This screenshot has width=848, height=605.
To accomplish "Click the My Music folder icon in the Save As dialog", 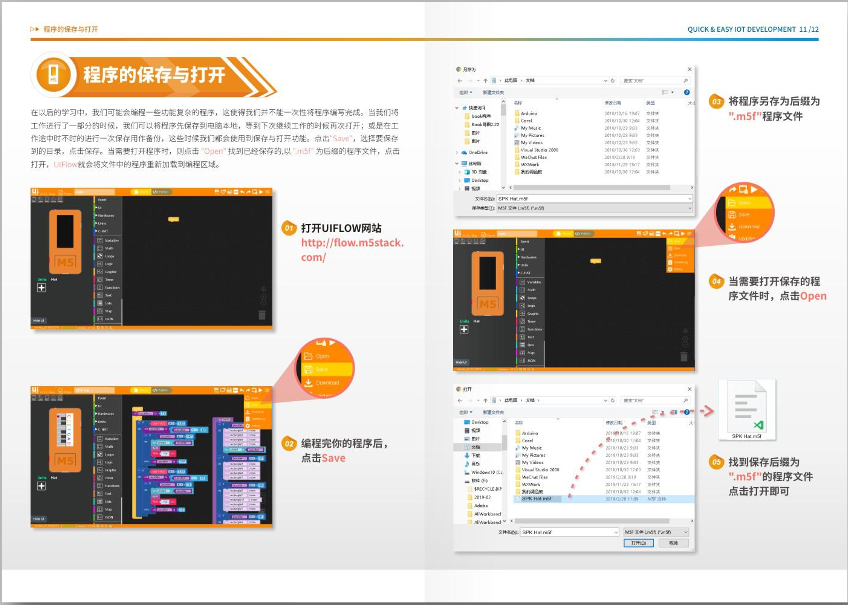I will 515,128.
